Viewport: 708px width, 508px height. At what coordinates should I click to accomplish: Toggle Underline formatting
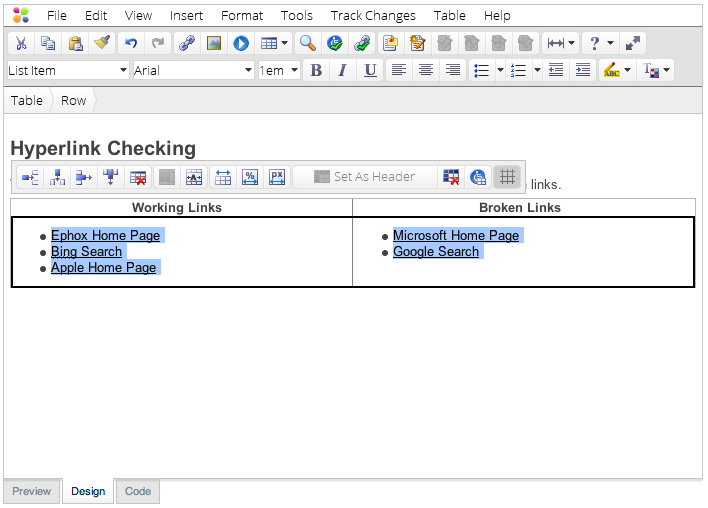tap(370, 70)
